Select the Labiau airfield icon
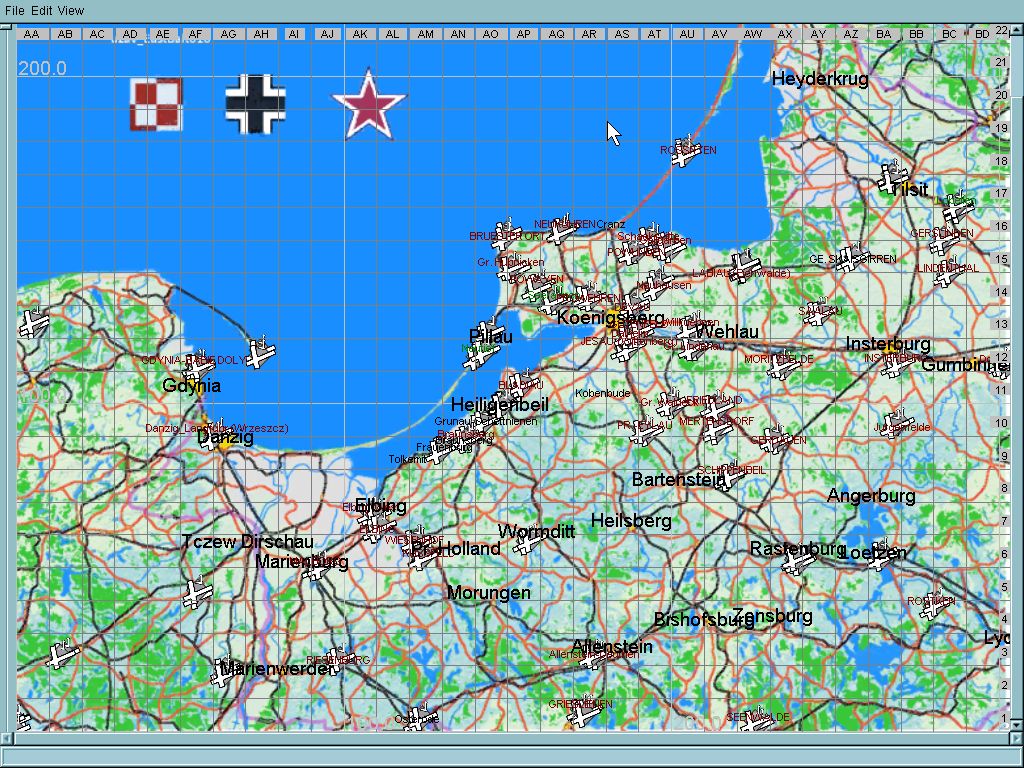1024x768 pixels. (744, 266)
